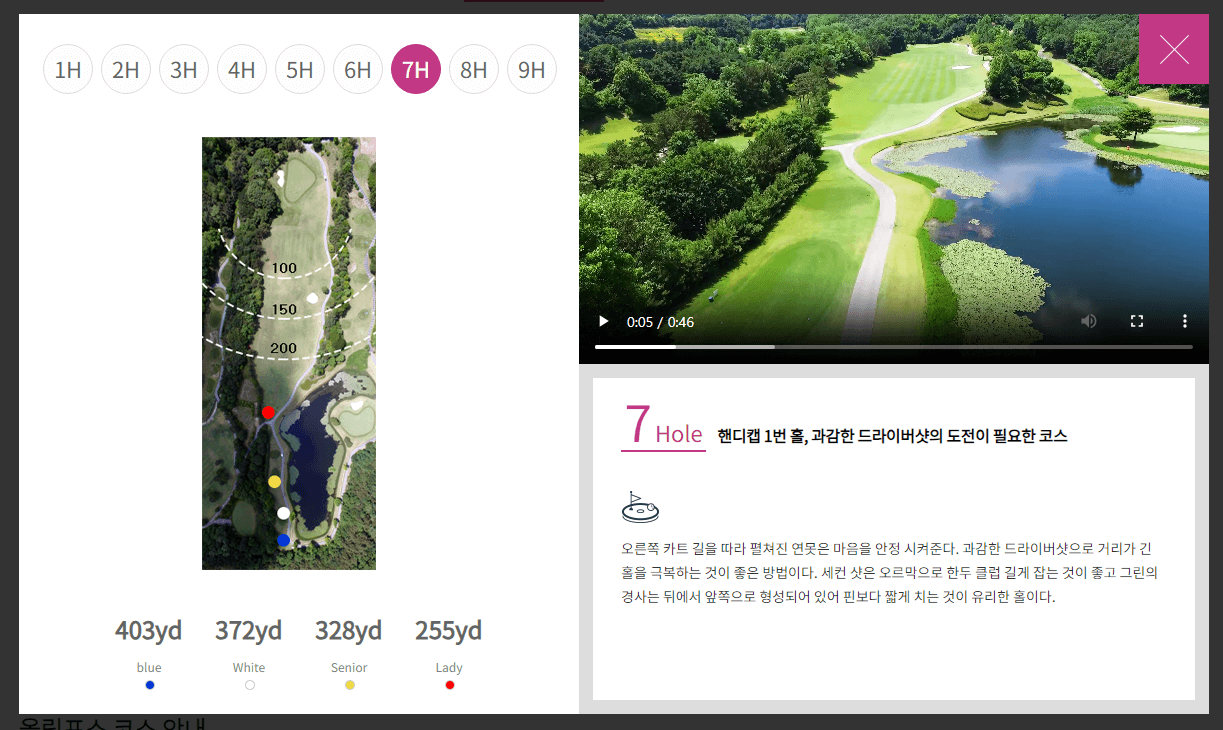Screen dimensions: 1223x730
Task: Click the red dot under the Lady label
Action: click(x=449, y=684)
